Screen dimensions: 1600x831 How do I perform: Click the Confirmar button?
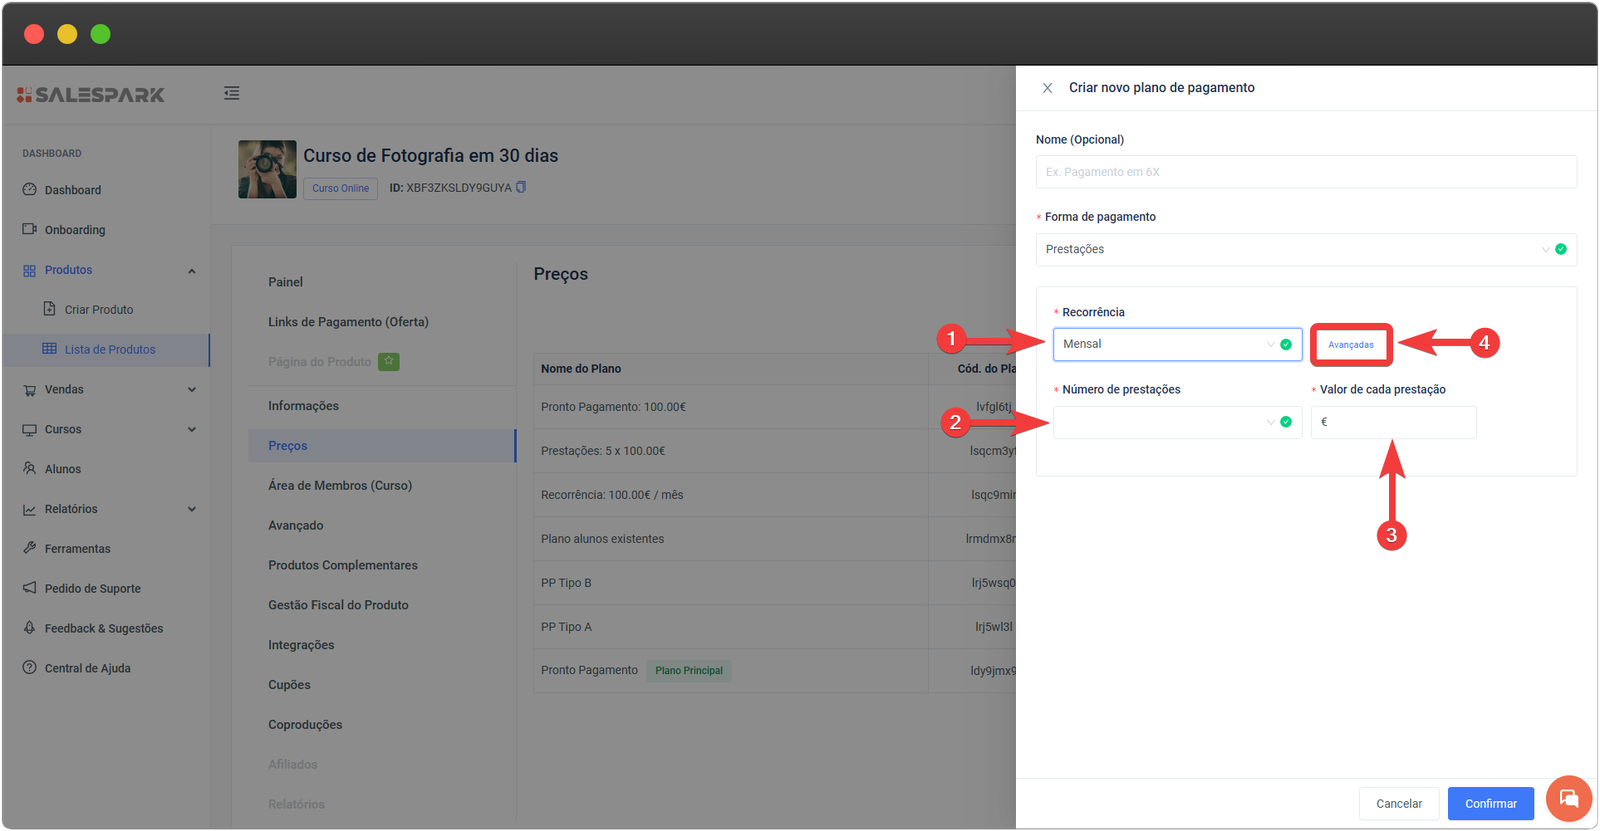click(x=1490, y=803)
